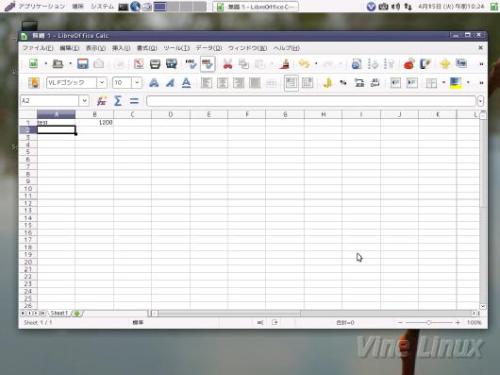Viewport: 500px width, 375px height.
Task: Open the アプリケーション panel menu
Action: click(41, 6)
